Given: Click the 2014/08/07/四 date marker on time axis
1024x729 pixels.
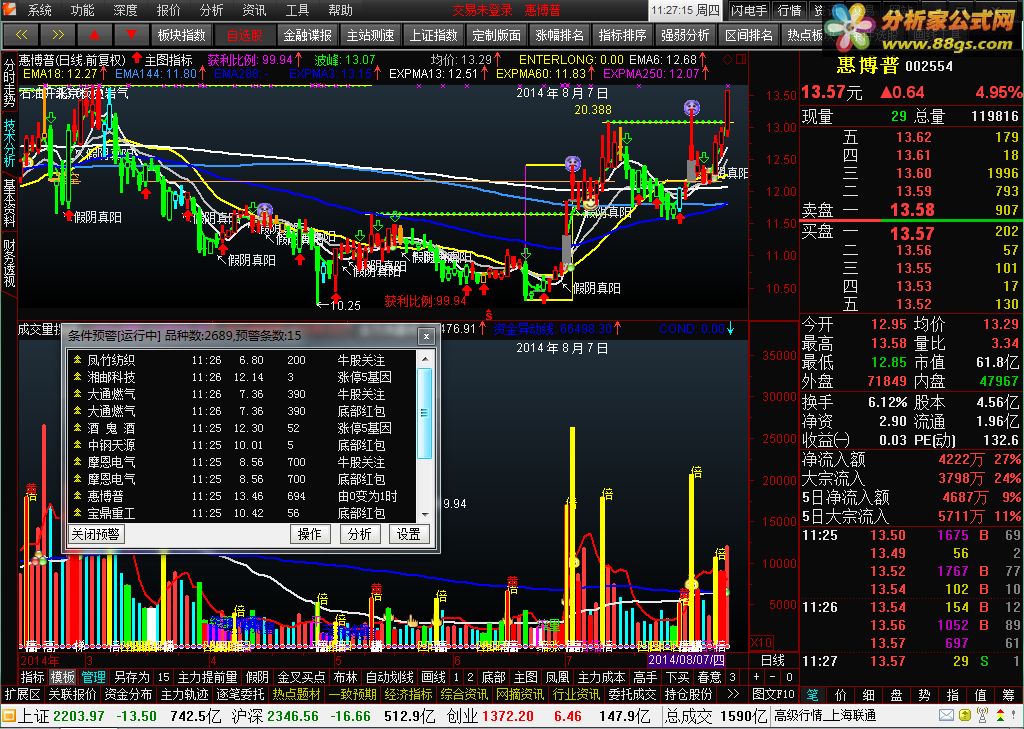Looking at the screenshot, I should coord(686,660).
